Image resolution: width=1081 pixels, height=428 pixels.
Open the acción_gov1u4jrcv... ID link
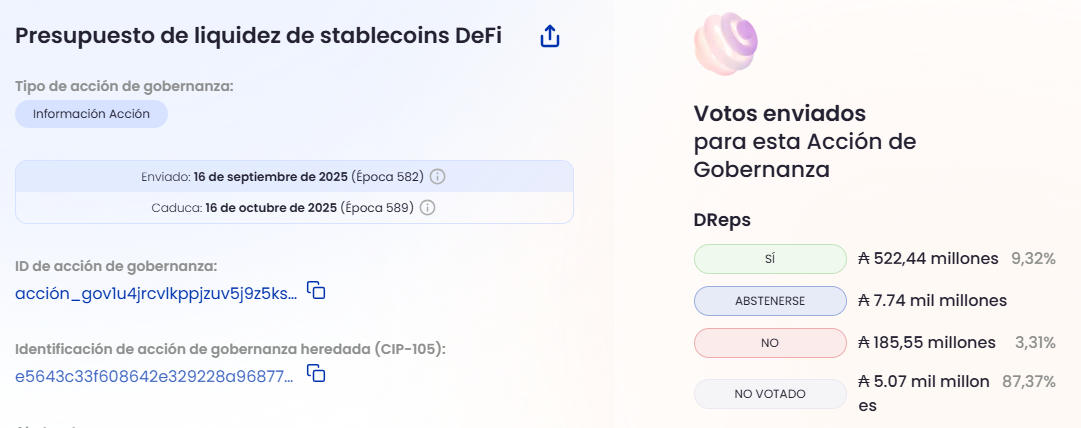pos(156,293)
